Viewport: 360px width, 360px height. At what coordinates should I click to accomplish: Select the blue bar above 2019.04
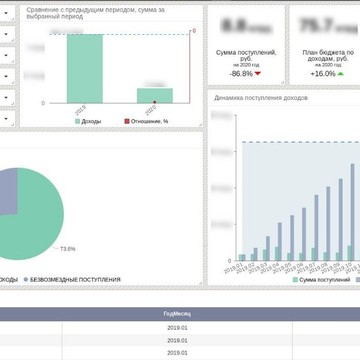click(x=280, y=241)
